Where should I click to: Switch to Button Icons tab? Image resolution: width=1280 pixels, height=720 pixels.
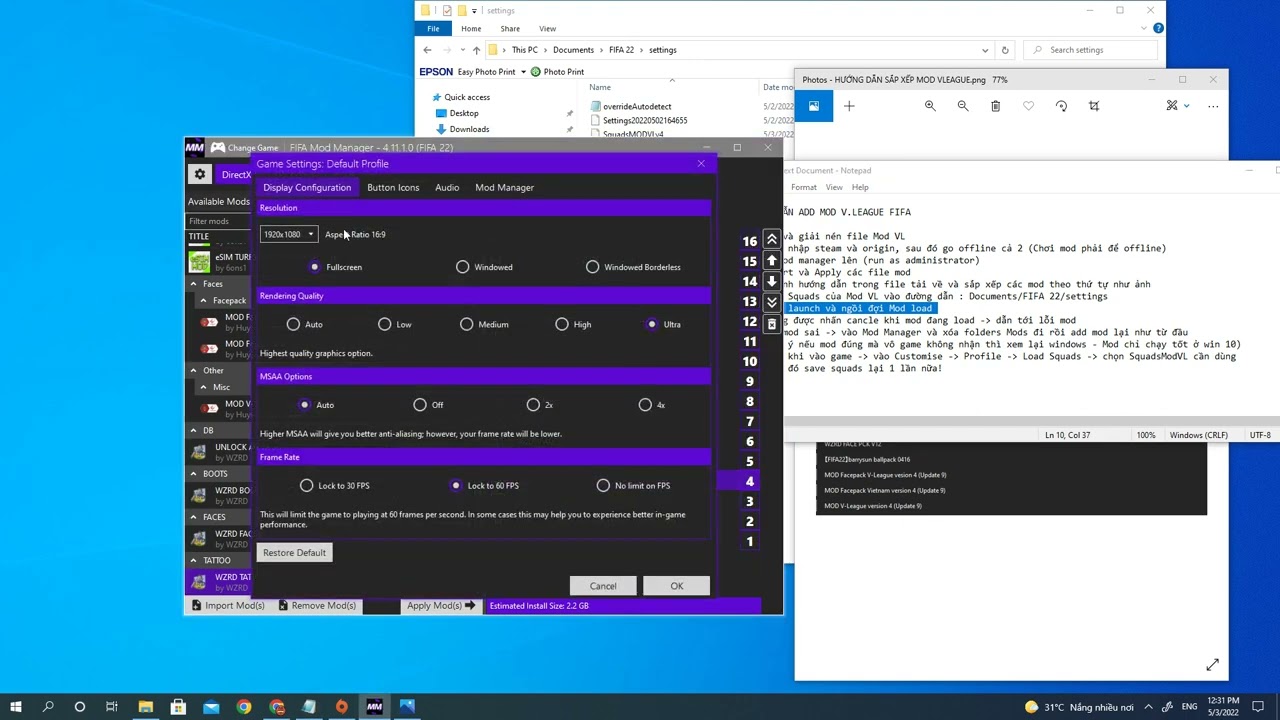tap(393, 187)
